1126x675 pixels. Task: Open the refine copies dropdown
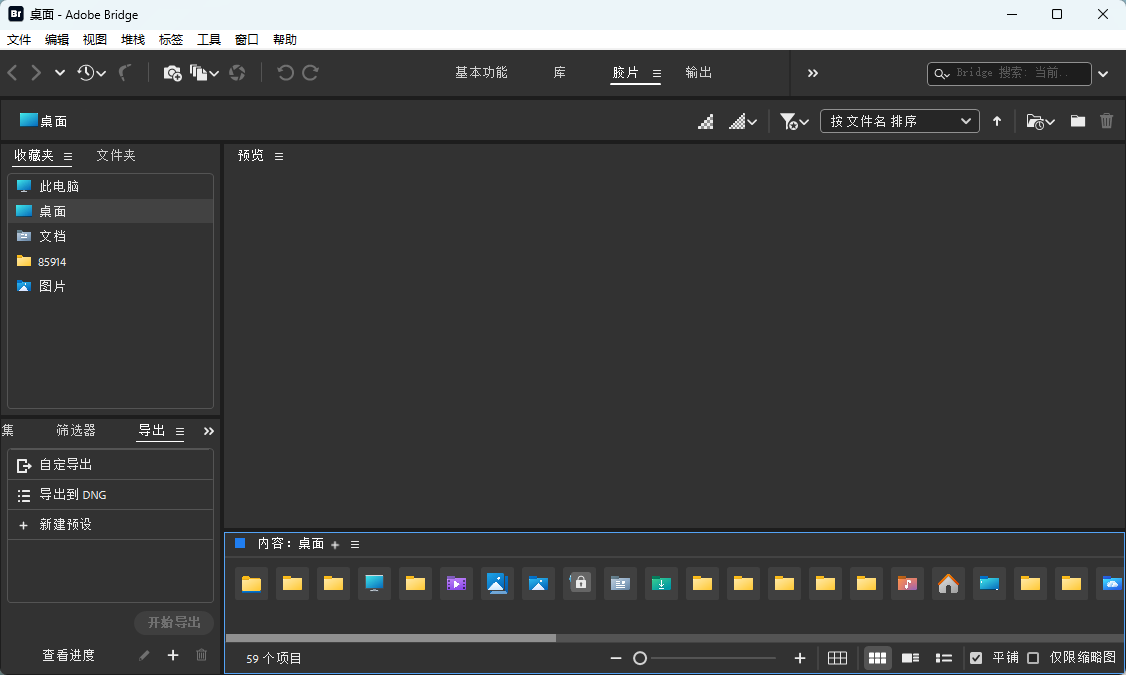pos(204,73)
